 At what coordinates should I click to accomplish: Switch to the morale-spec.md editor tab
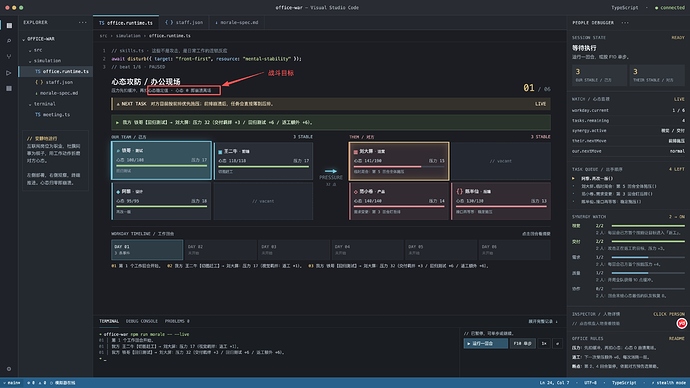(237, 22)
